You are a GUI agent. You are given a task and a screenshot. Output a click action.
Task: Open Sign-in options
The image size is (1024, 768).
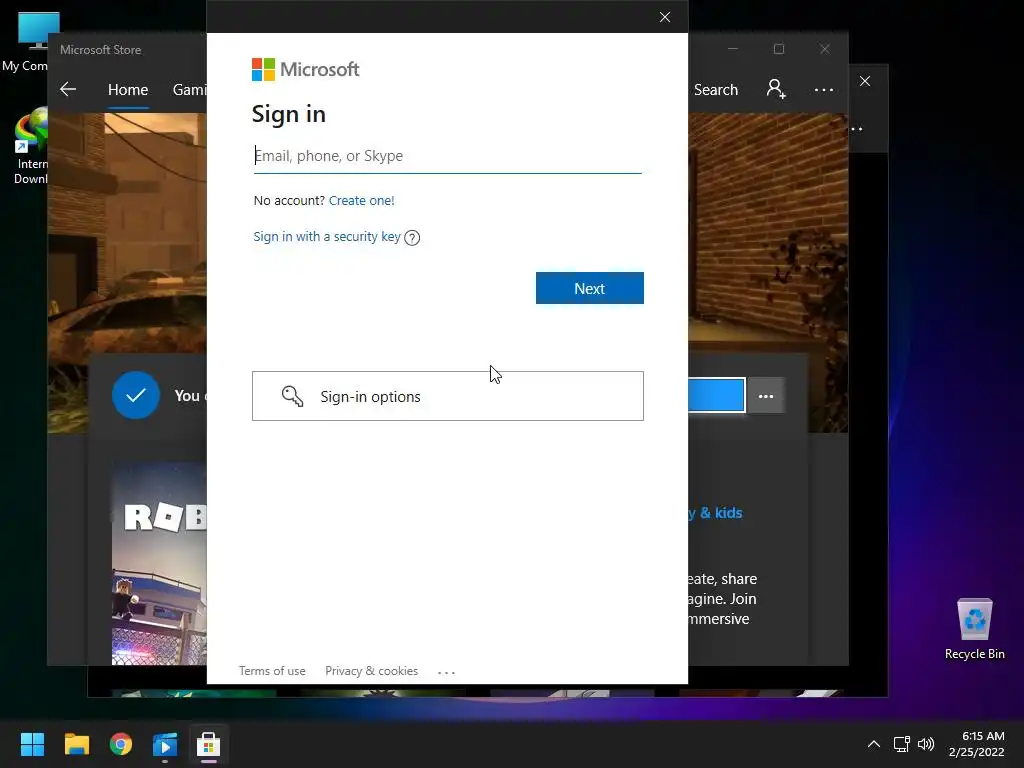[448, 396]
